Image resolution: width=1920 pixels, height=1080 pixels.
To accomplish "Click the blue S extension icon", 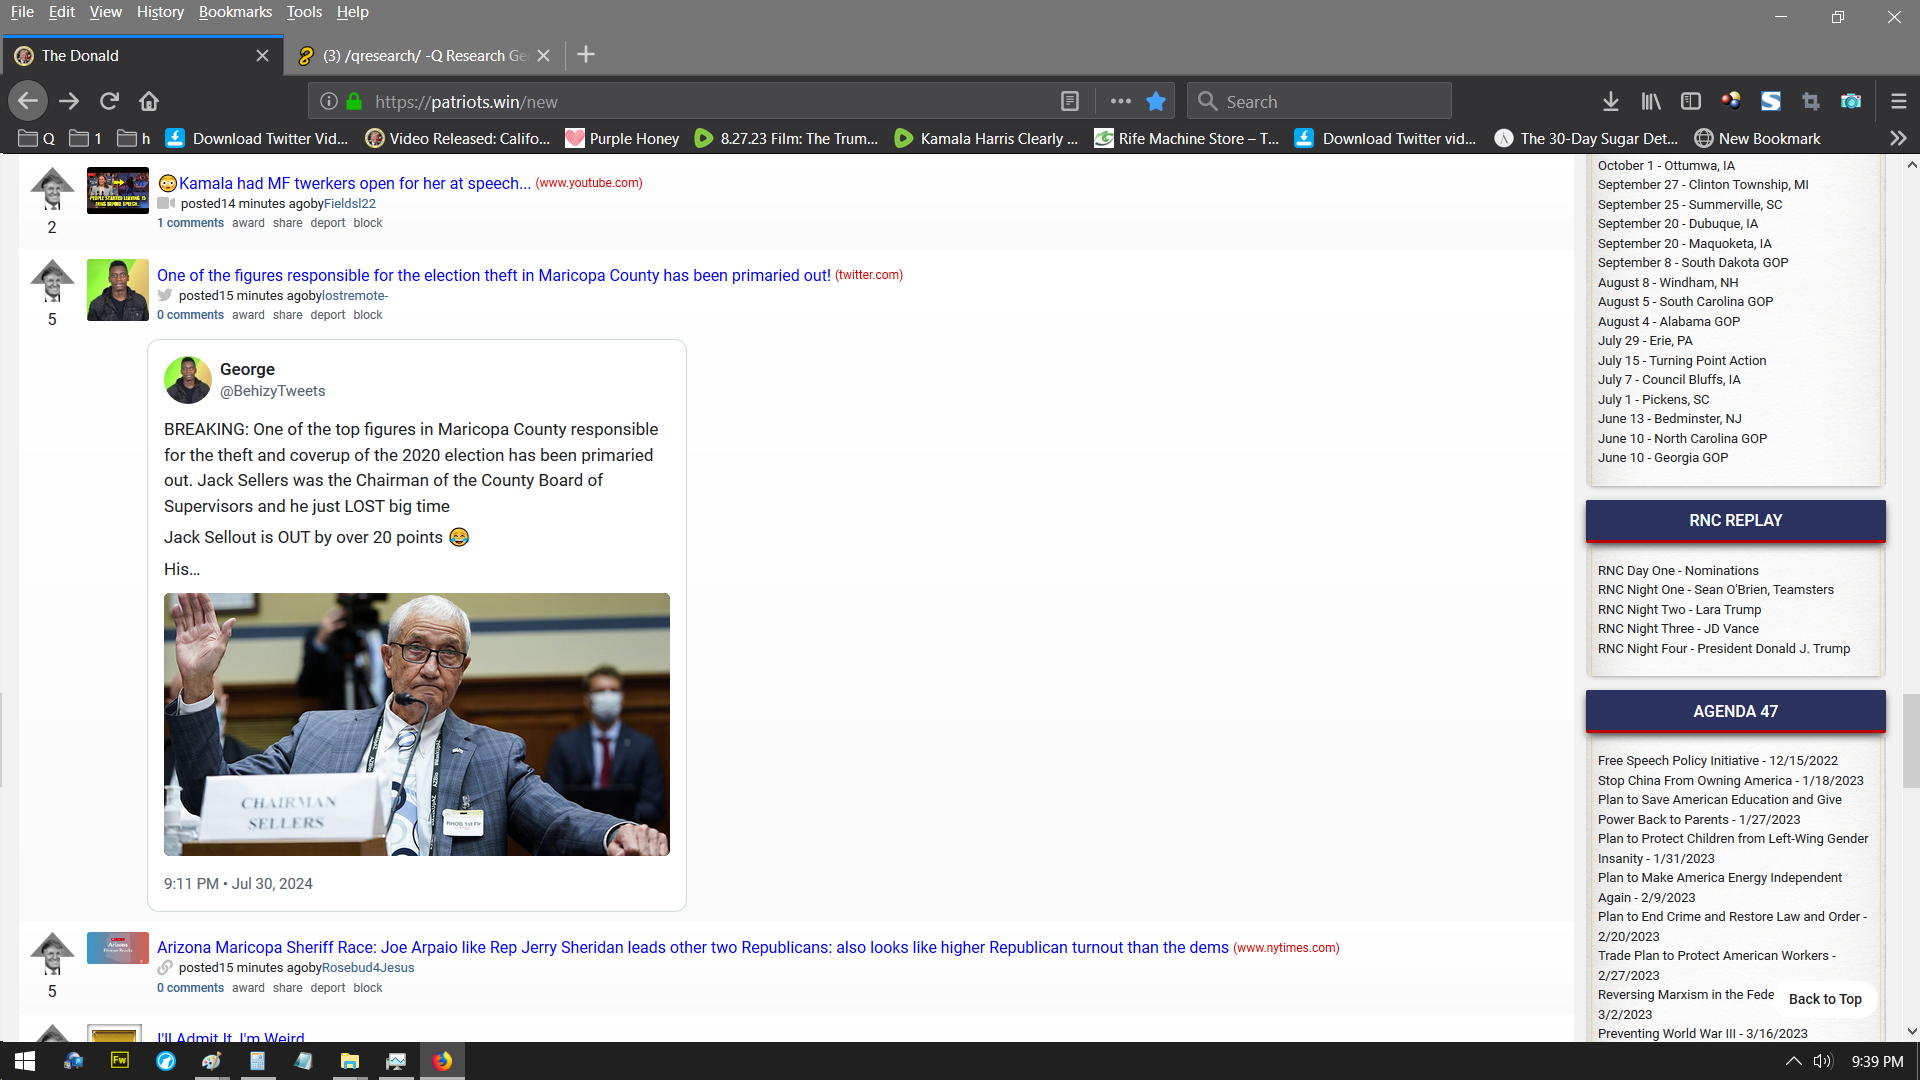I will (1771, 101).
